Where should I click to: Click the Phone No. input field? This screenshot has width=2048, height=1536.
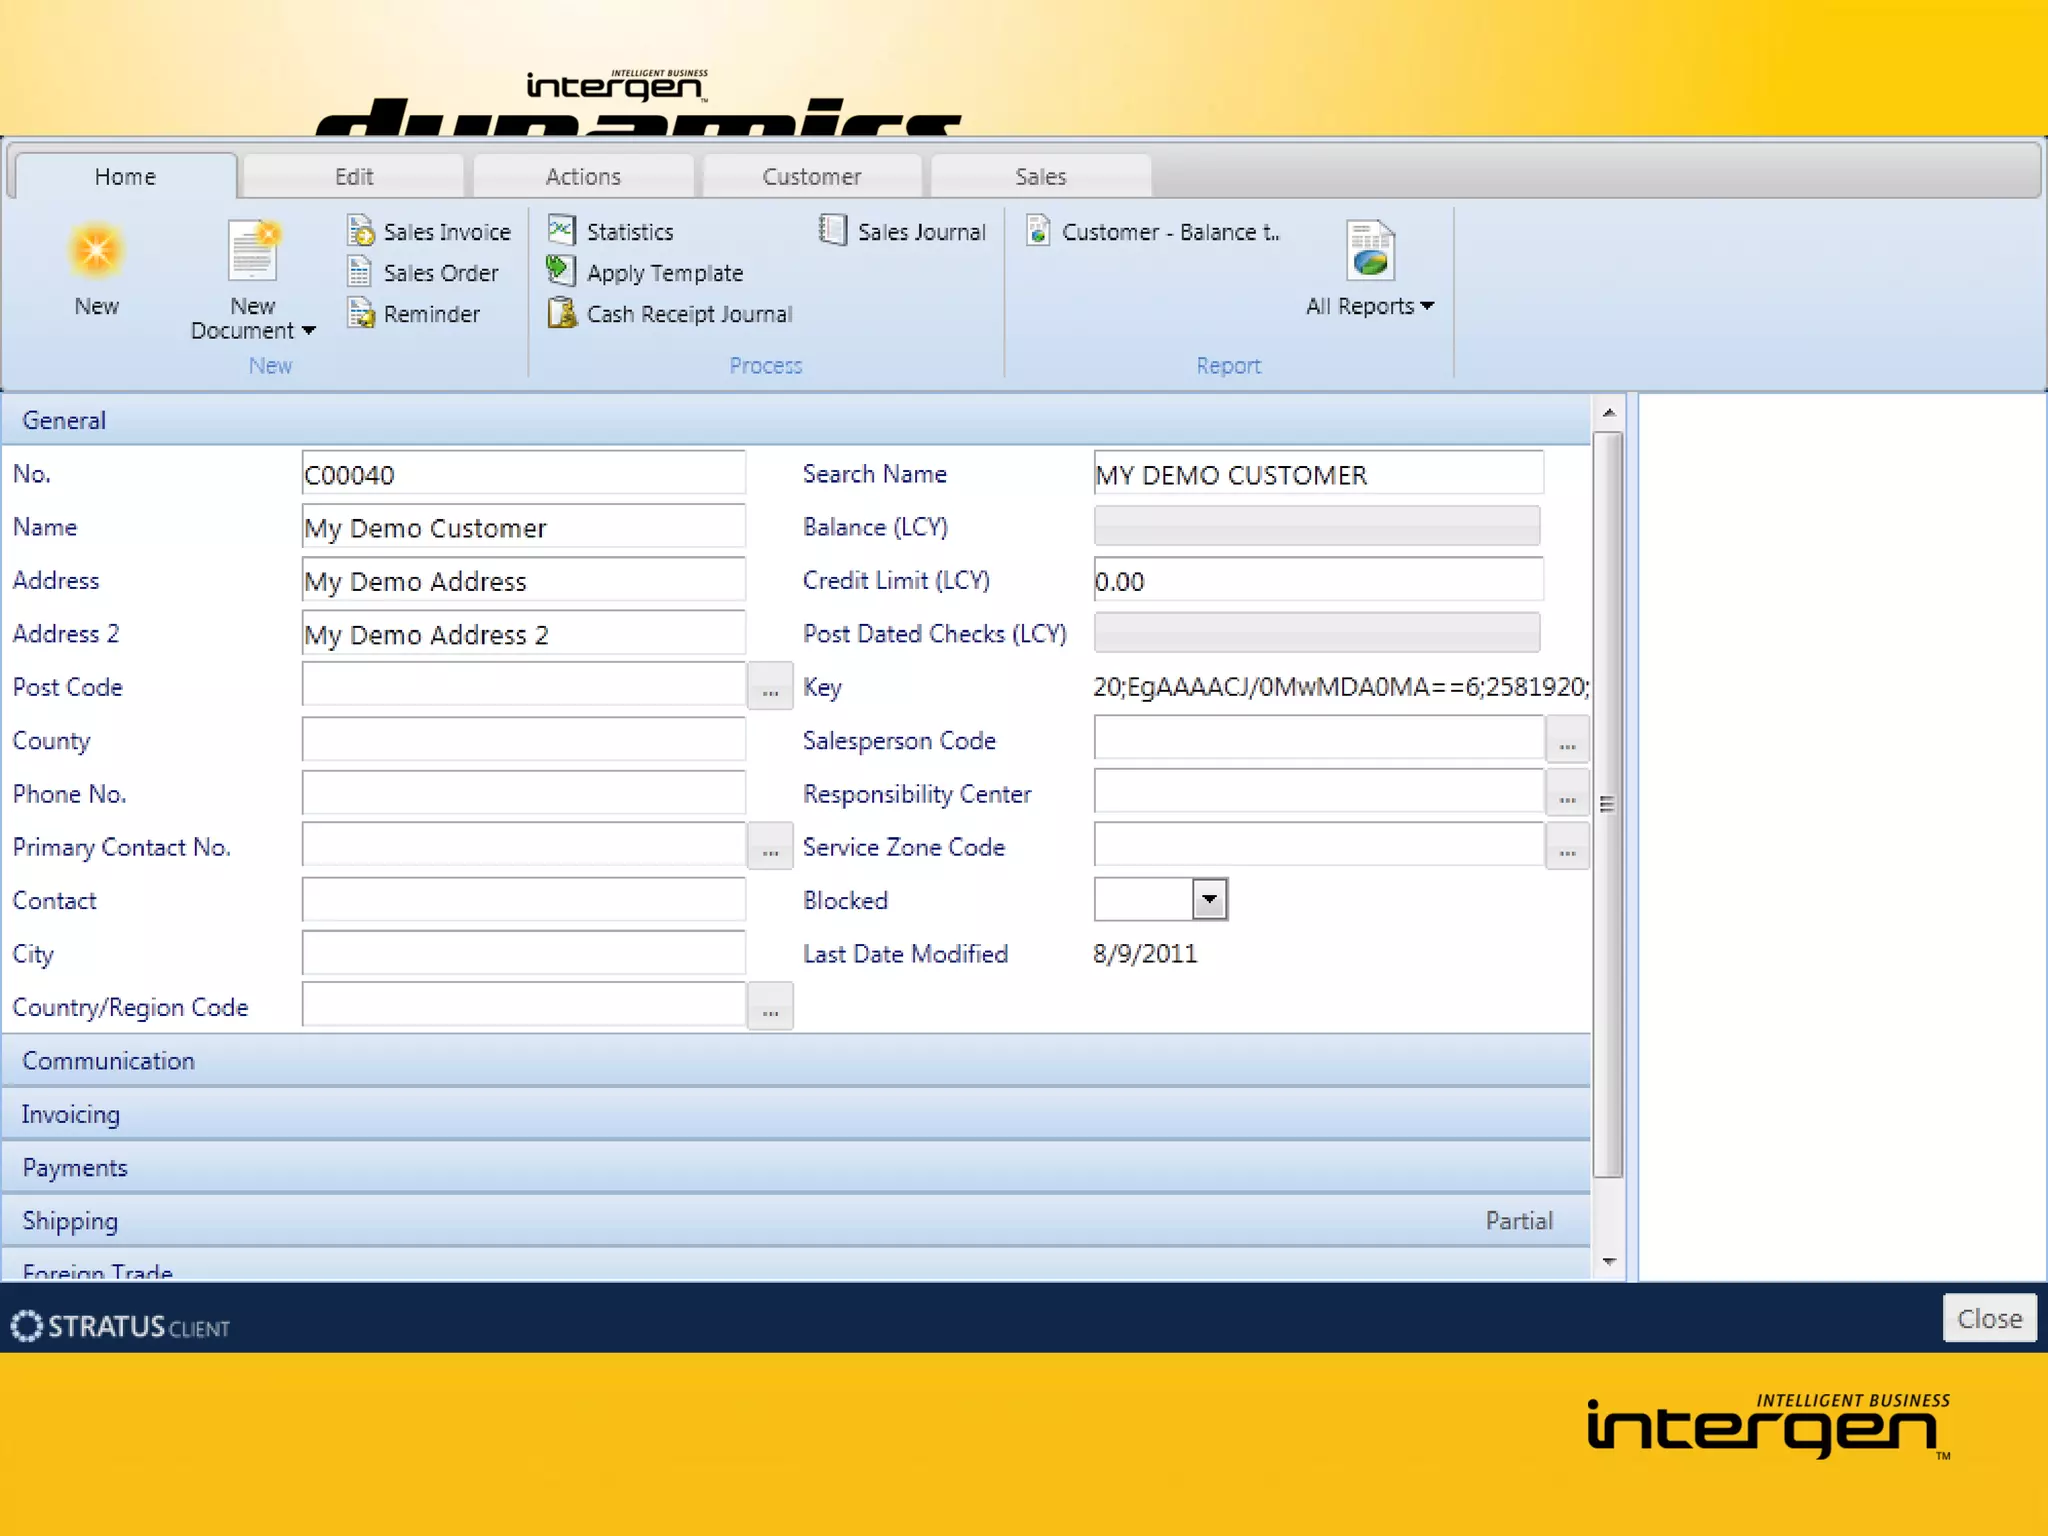(524, 793)
